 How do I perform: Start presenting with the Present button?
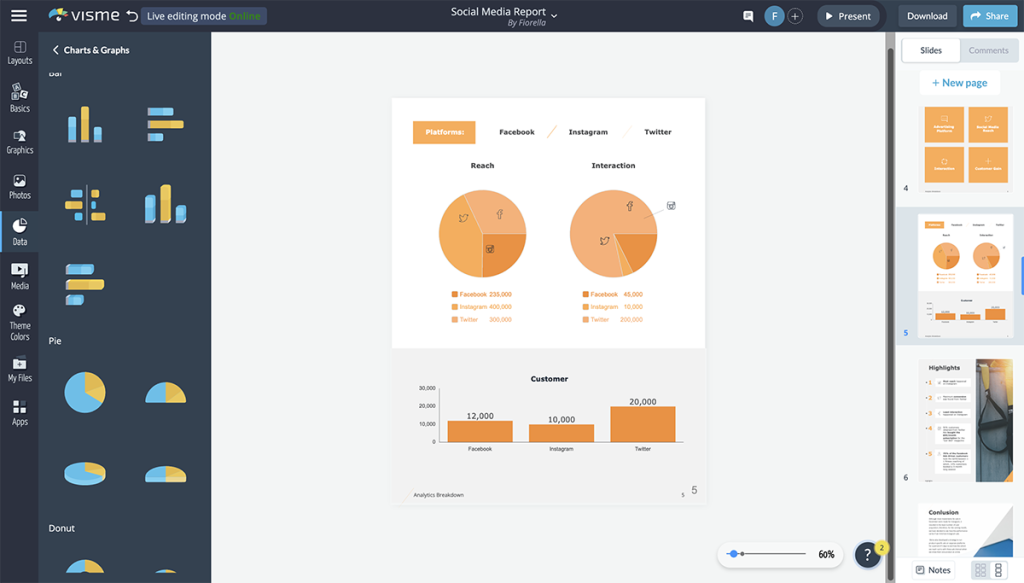coord(849,15)
